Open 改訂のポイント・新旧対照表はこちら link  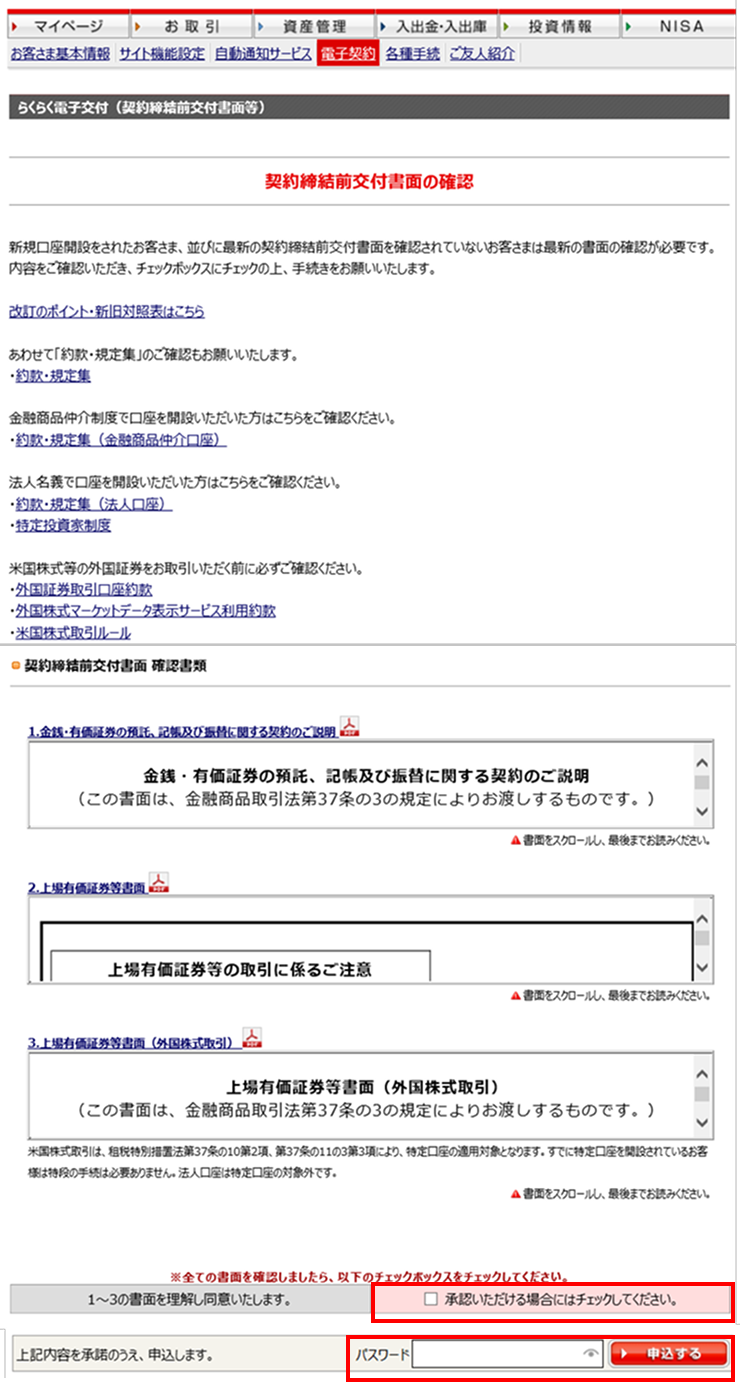pos(106,312)
